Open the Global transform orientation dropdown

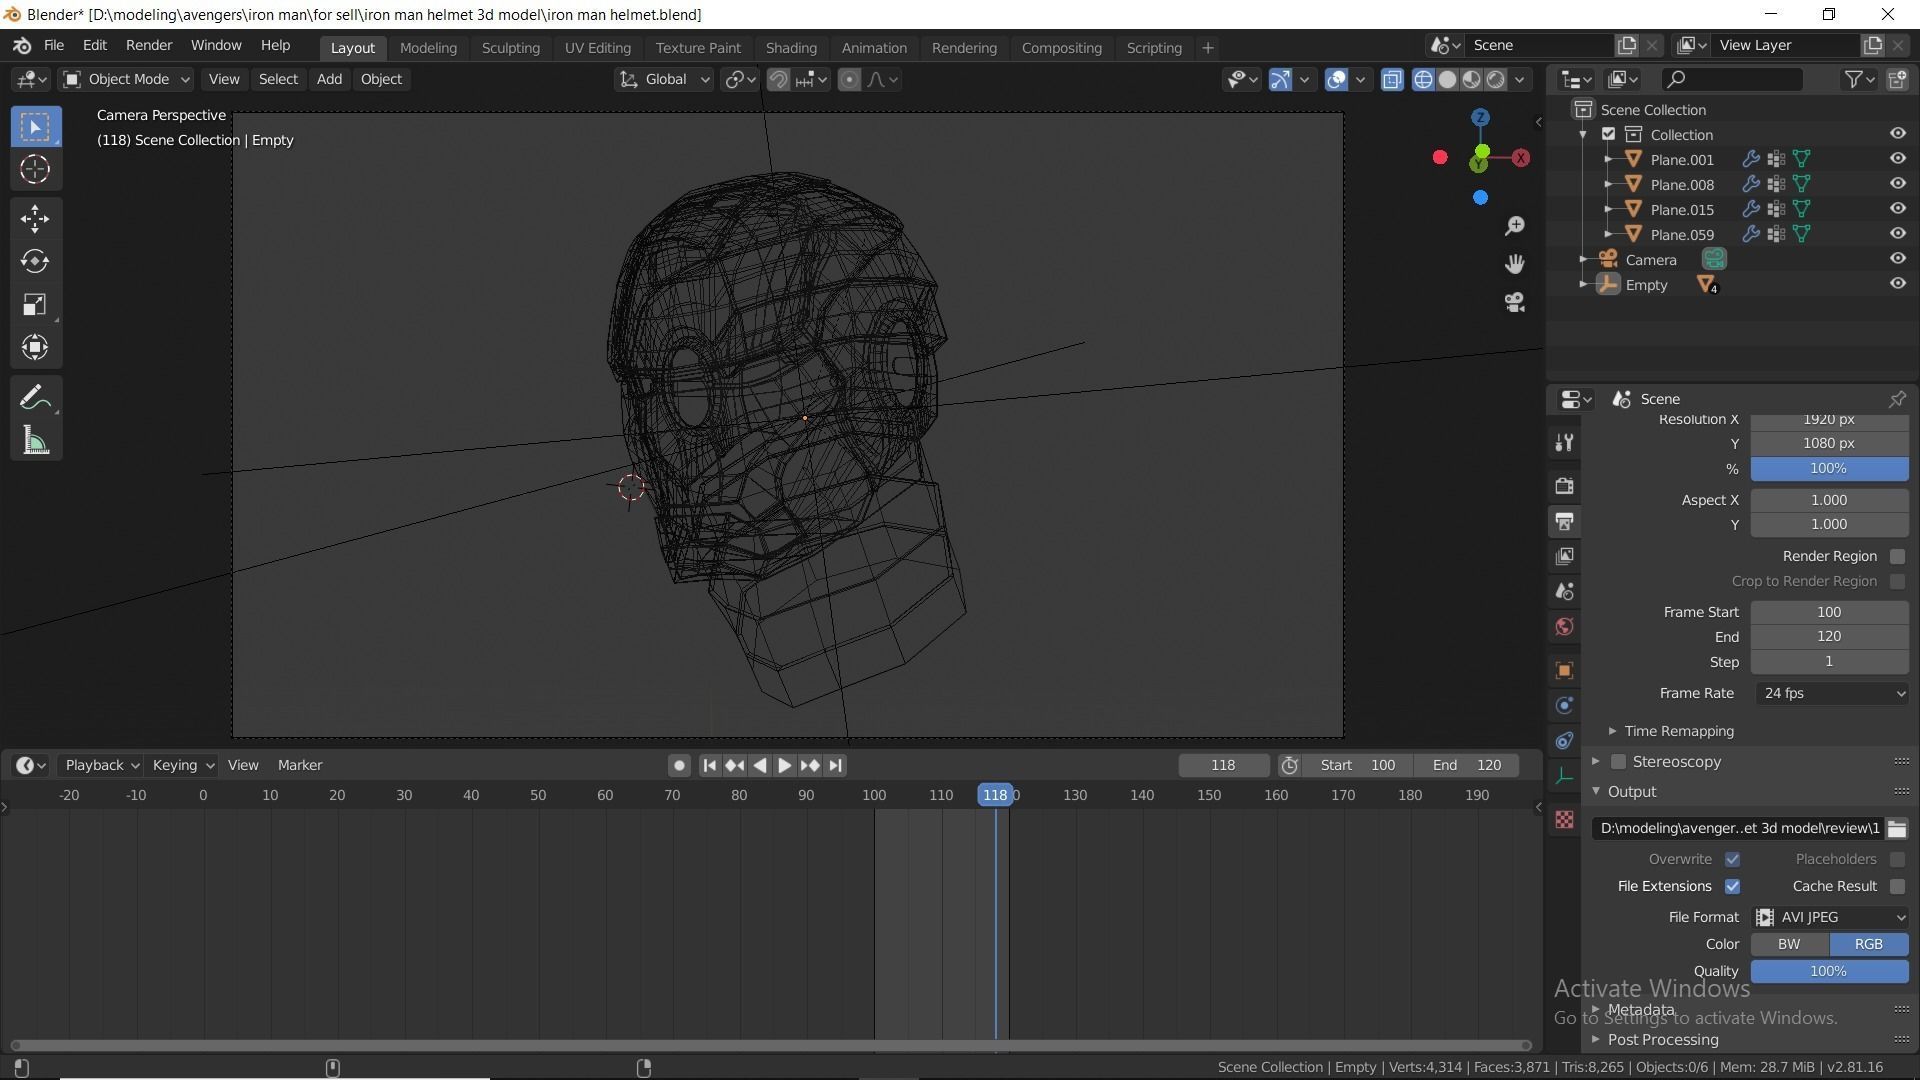[x=664, y=79]
